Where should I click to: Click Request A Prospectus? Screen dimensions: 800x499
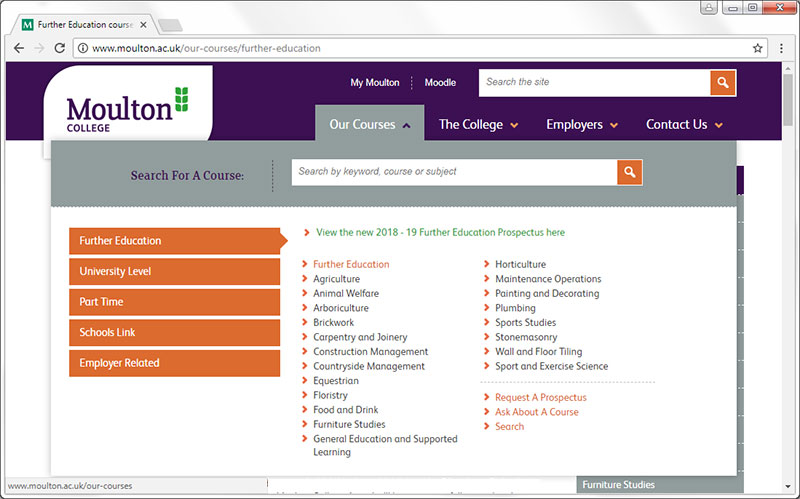click(x=541, y=397)
